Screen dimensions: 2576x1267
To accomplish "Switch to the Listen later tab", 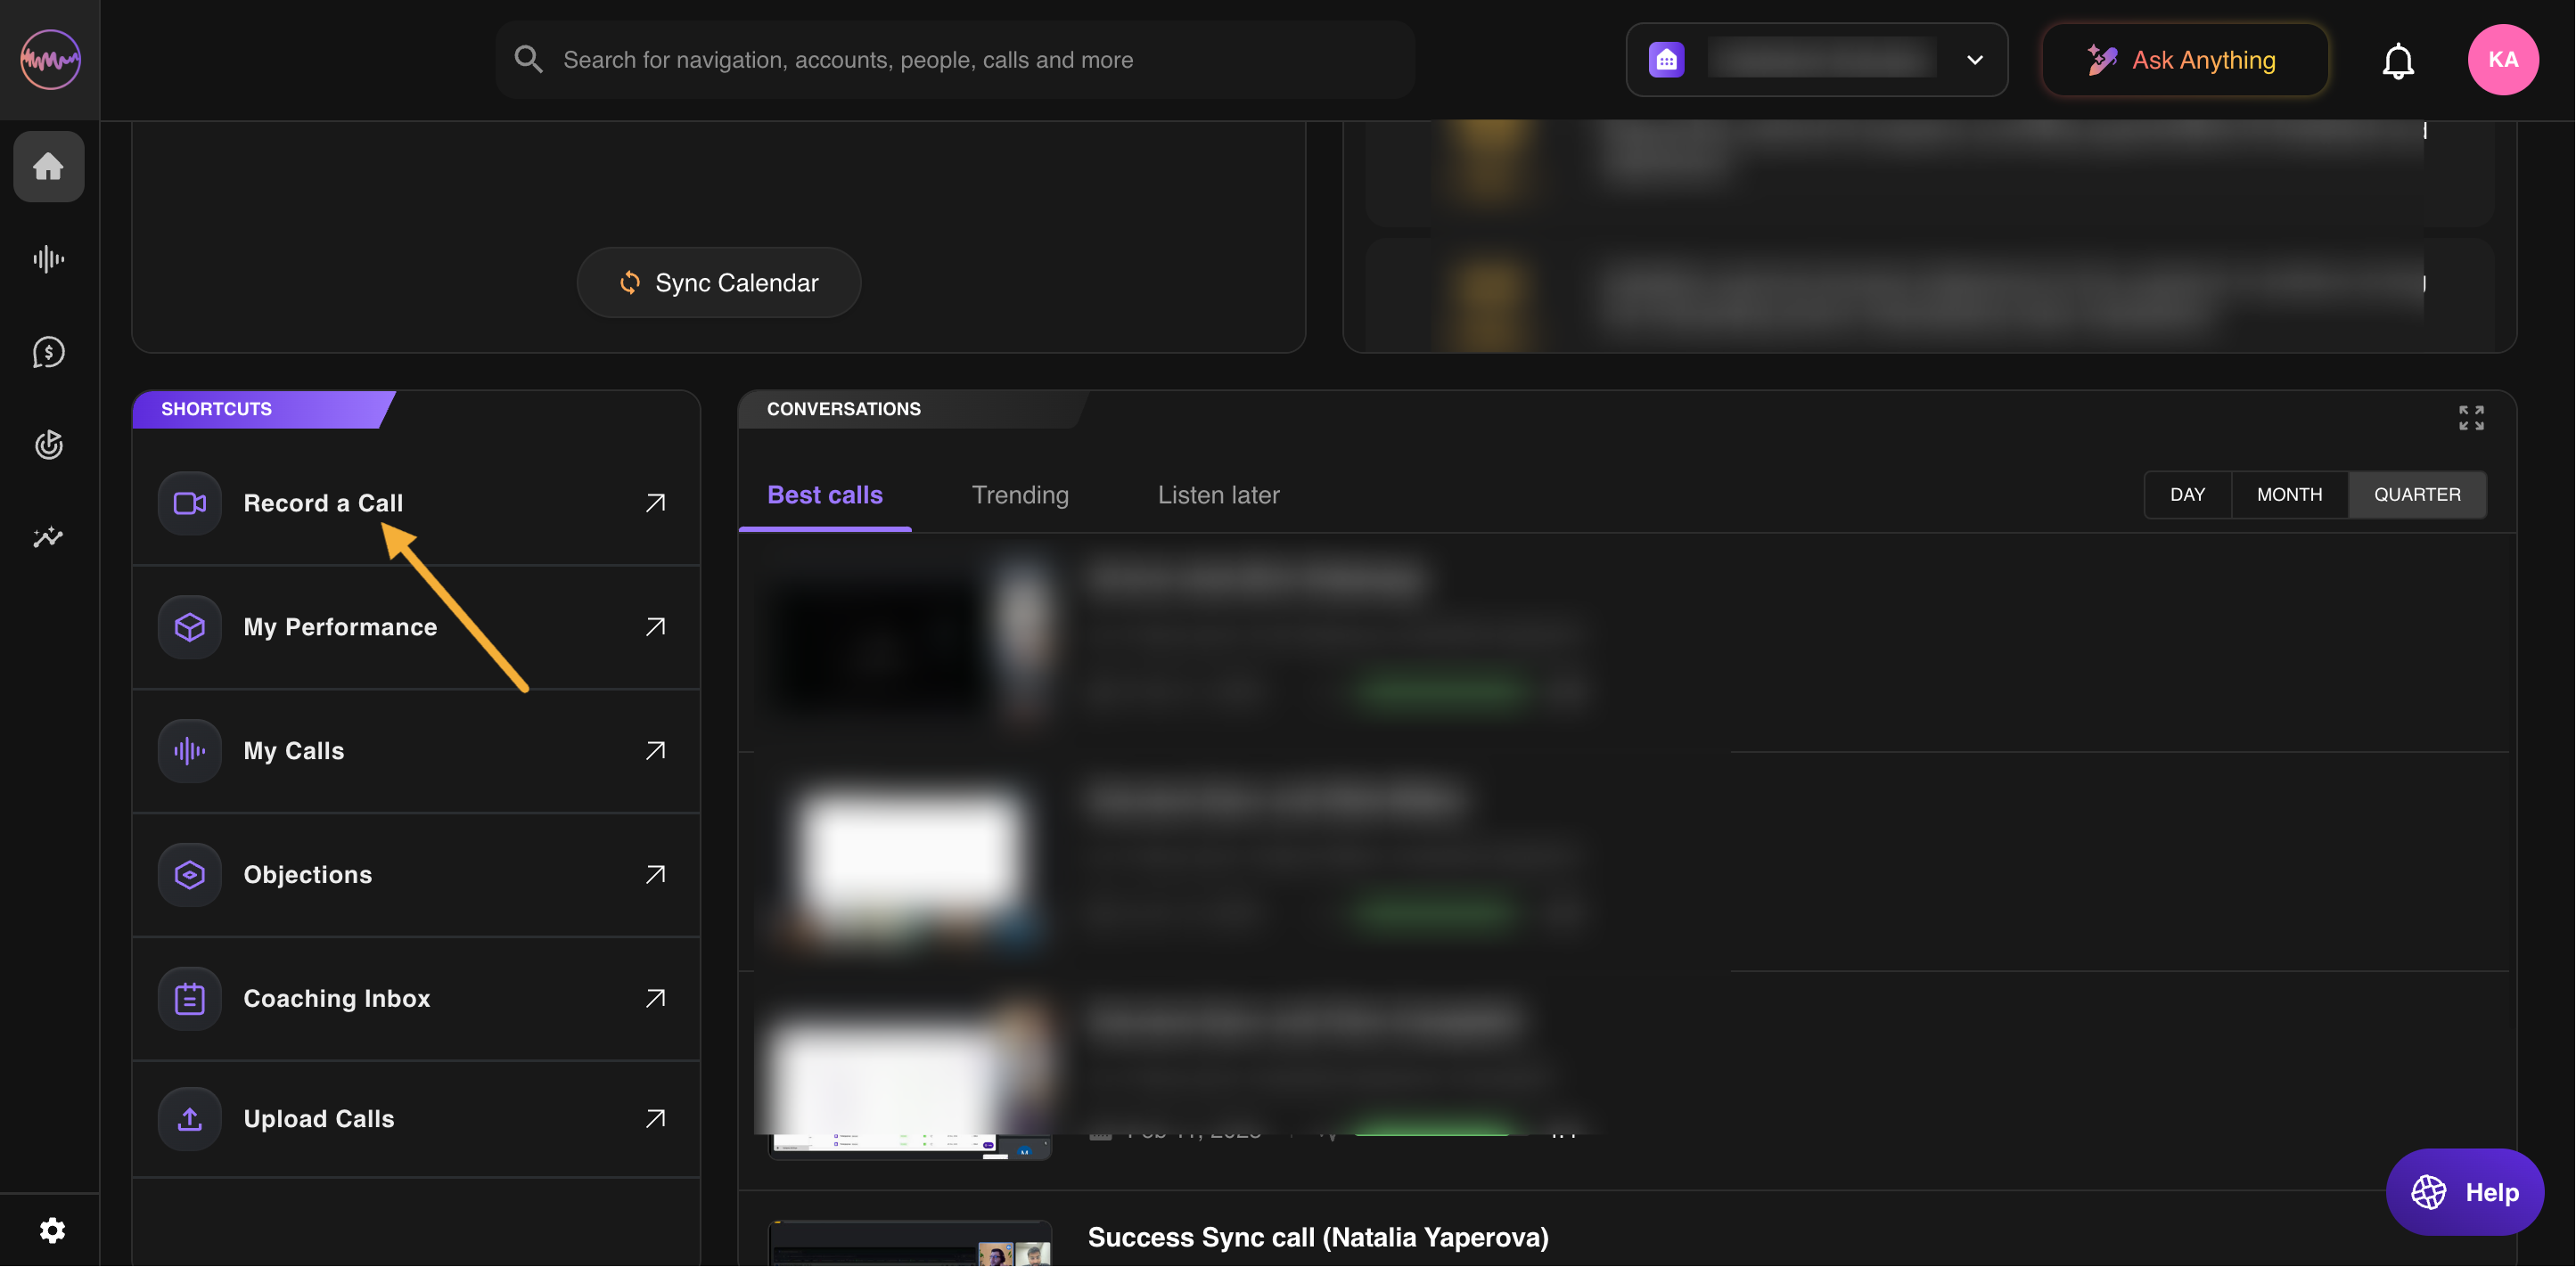I will [x=1218, y=495].
